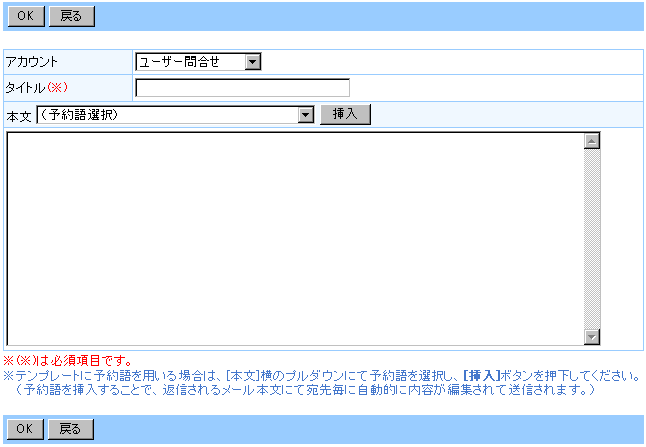Click inside the 本文 body text area
Screen dimensions: 646x447
coord(295,238)
